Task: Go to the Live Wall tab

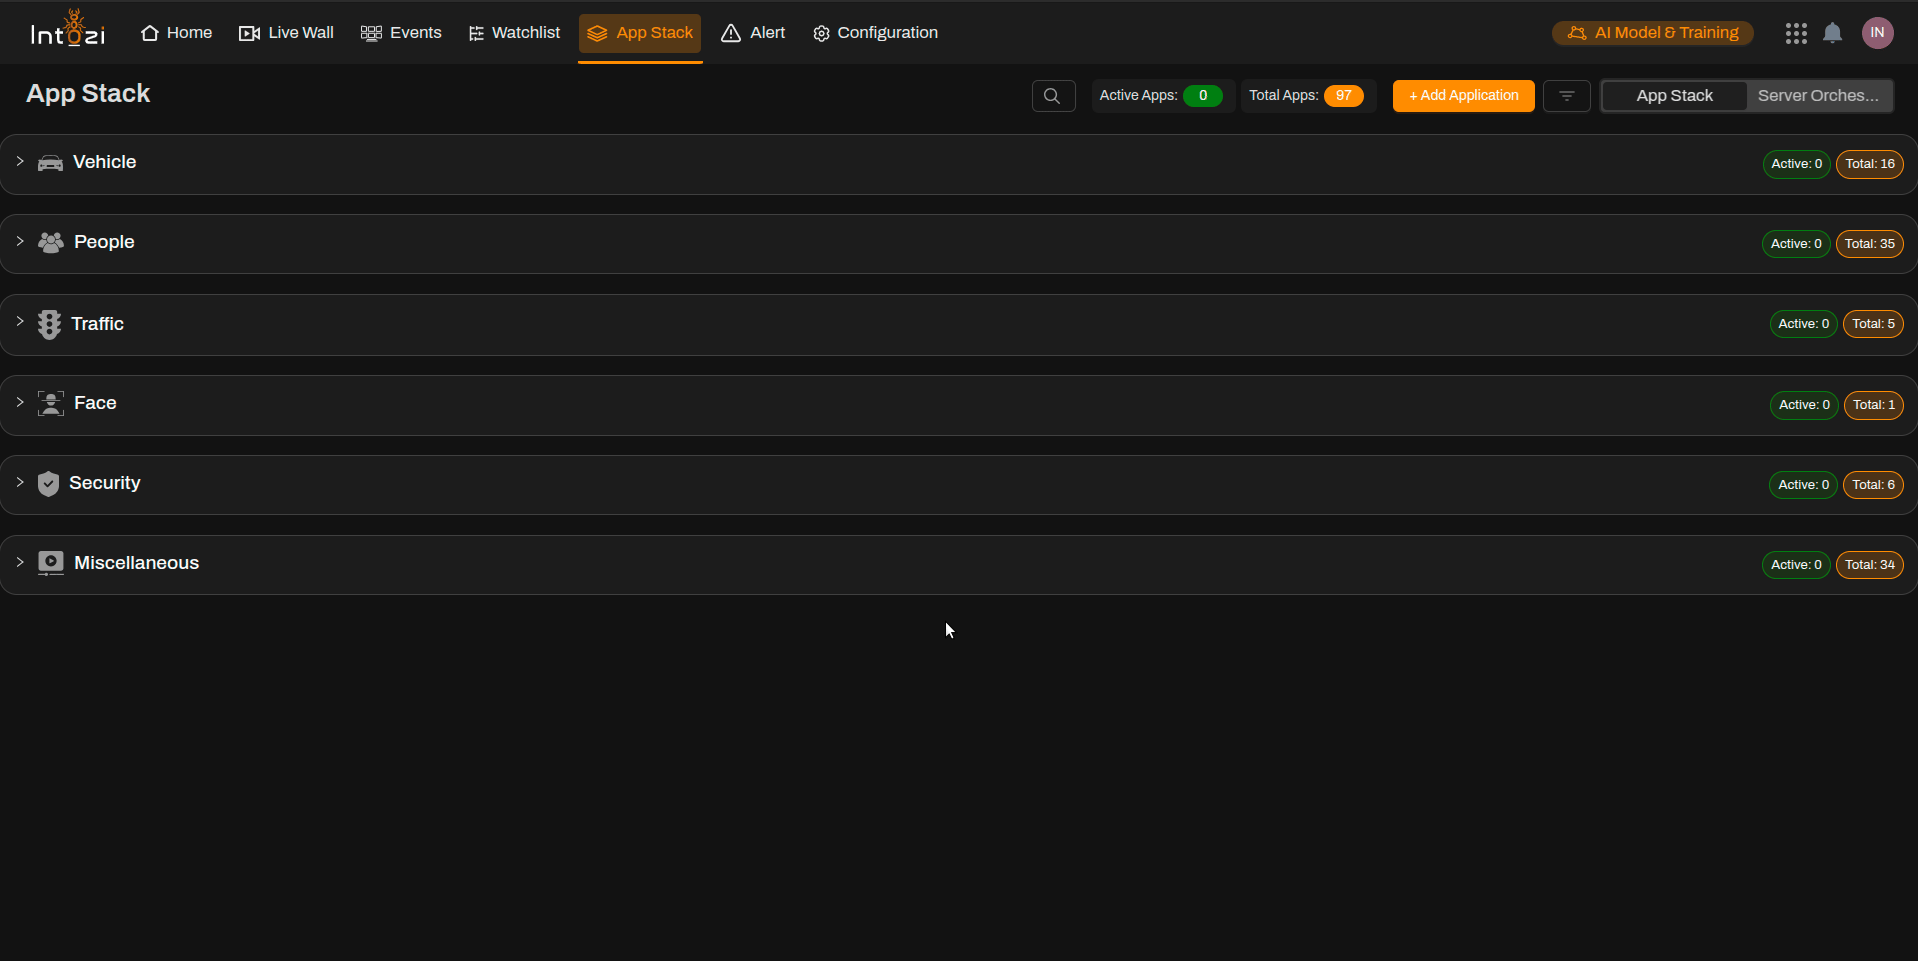Action: pyautogui.click(x=287, y=33)
